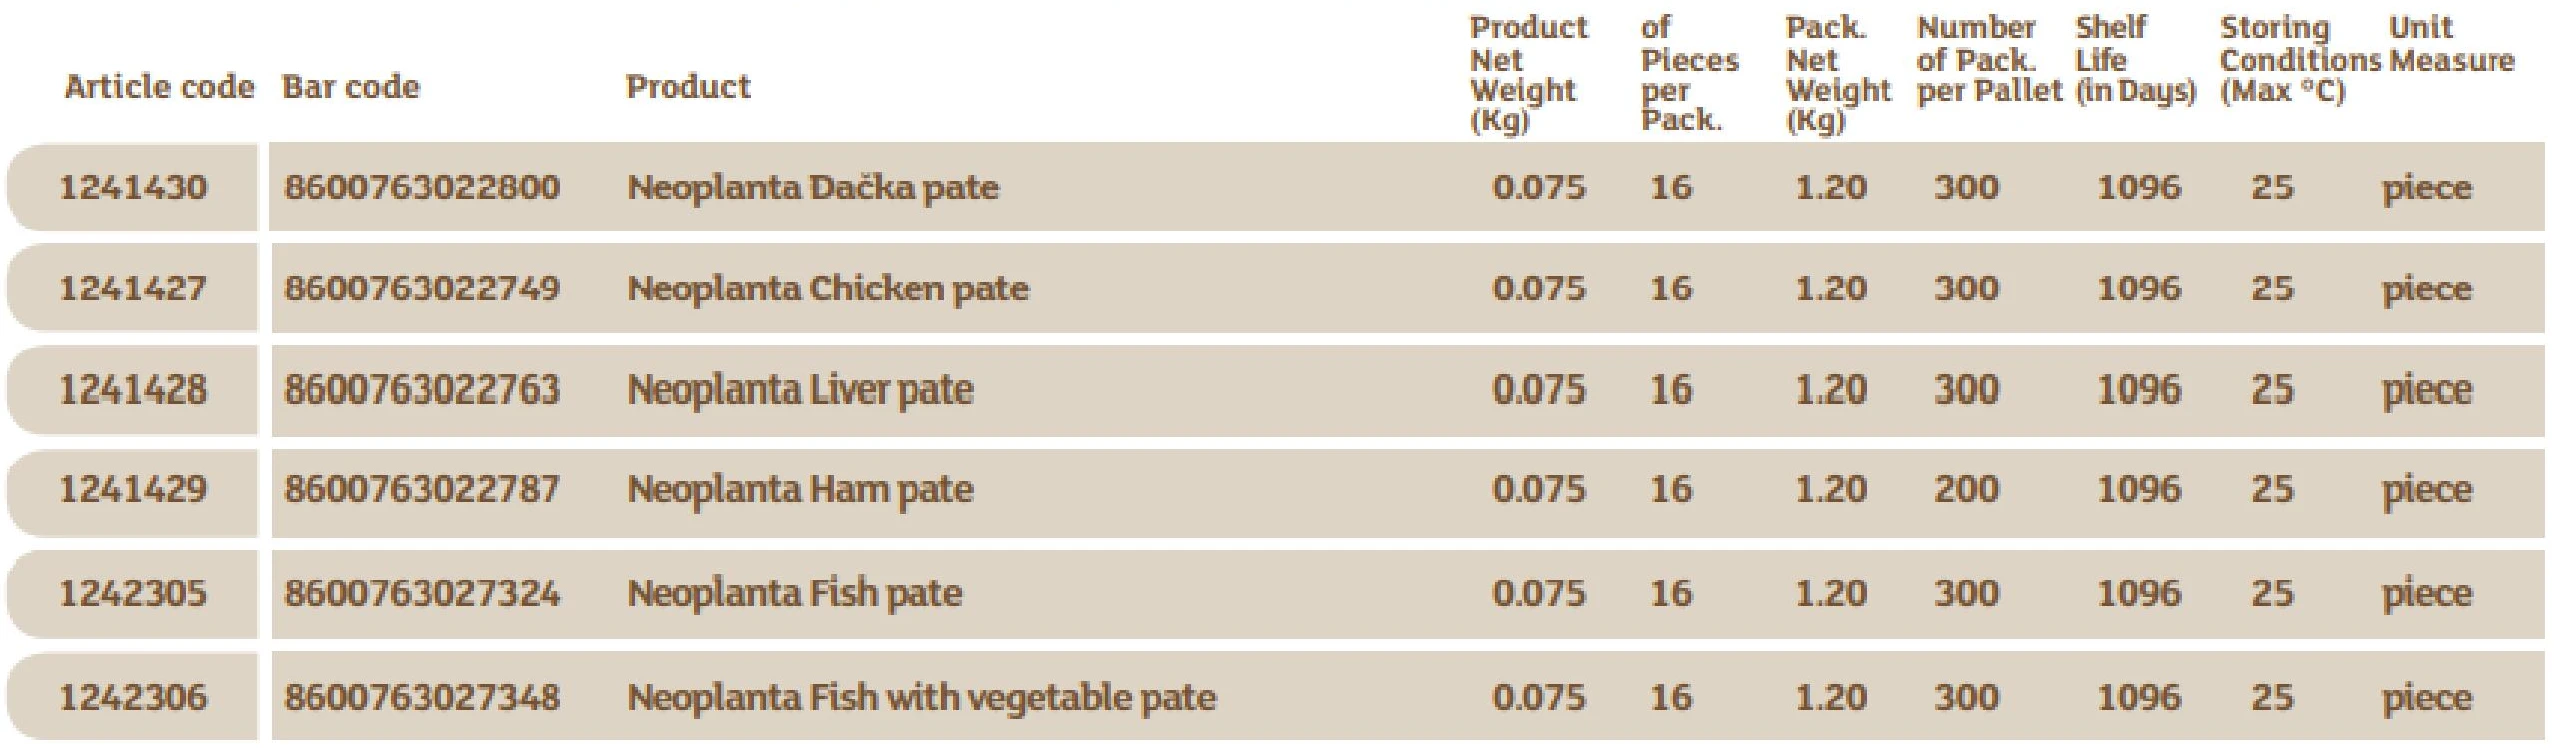Click the Unit Measure column header
Viewport: 2554px width, 748px height.
(x=2451, y=44)
